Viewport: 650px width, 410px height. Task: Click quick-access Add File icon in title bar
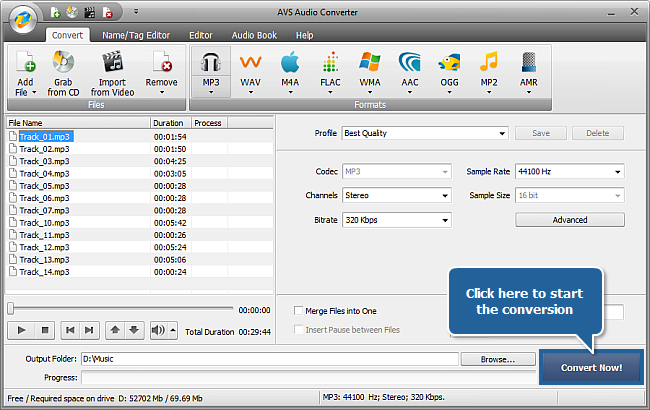(55, 12)
